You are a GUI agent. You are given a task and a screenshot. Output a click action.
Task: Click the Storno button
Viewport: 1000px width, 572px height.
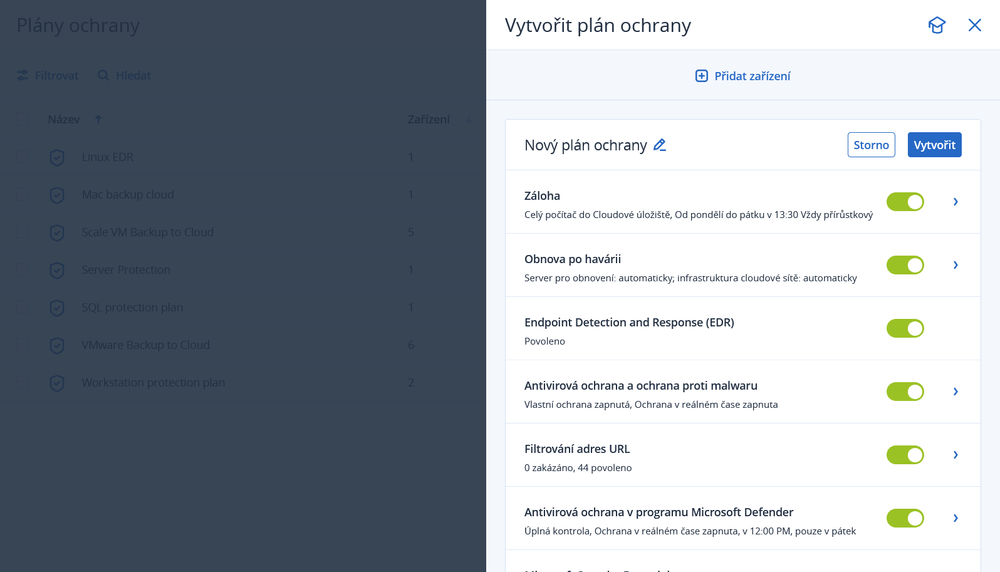pyautogui.click(x=871, y=145)
